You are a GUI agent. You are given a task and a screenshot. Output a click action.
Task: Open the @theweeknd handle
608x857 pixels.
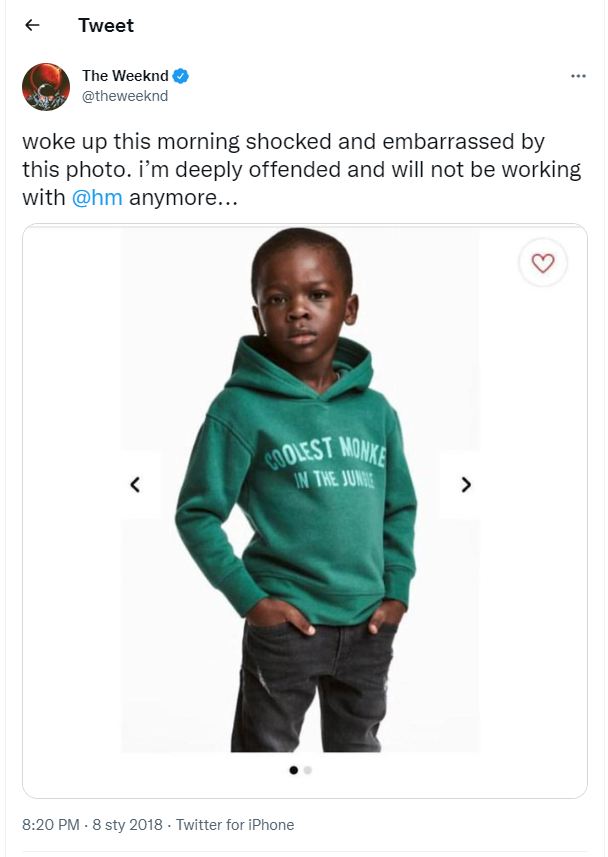point(125,96)
